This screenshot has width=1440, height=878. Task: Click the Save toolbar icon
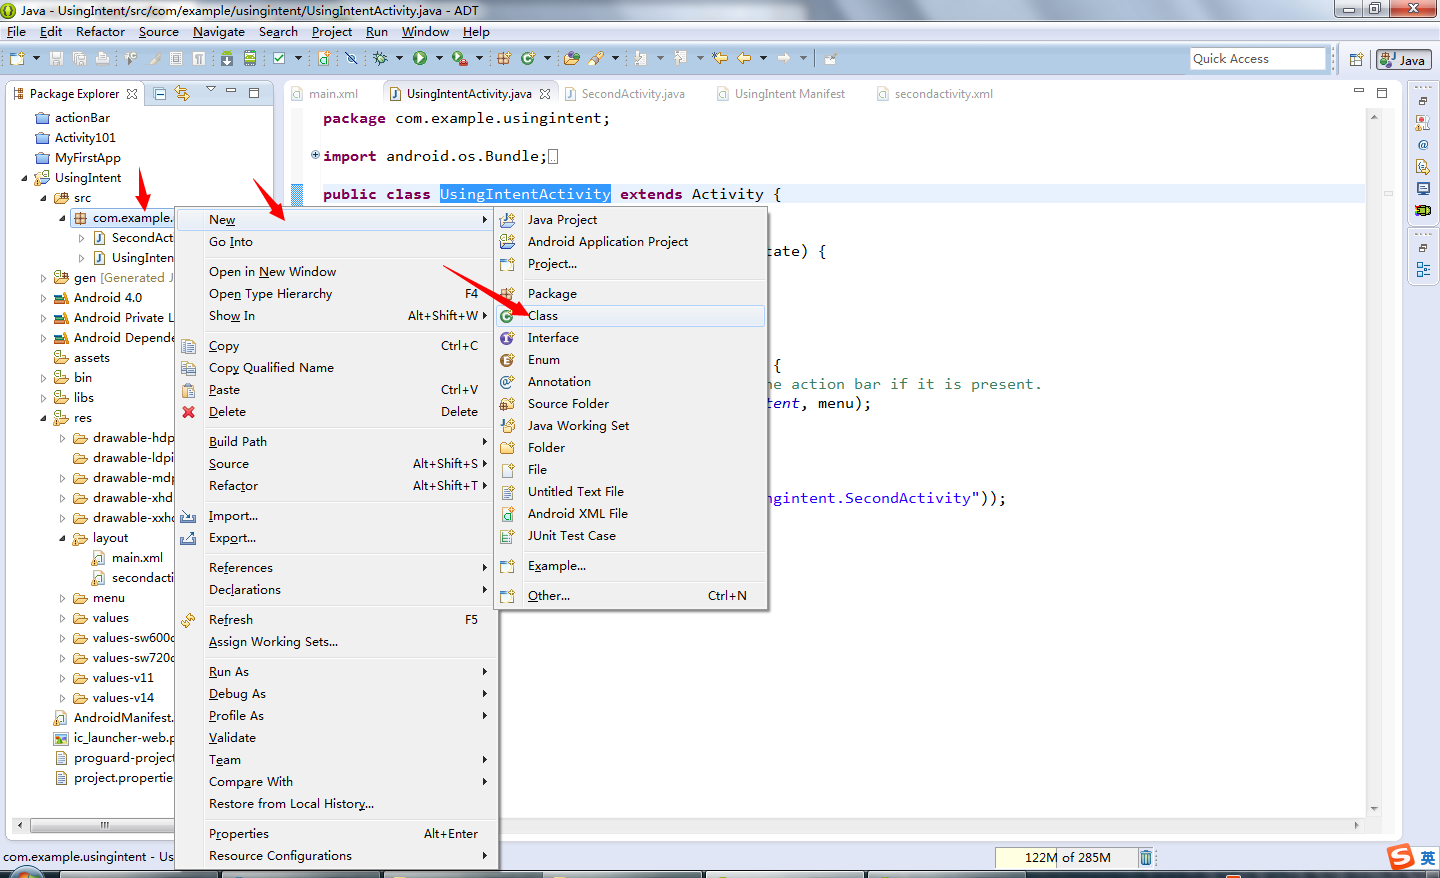point(56,58)
